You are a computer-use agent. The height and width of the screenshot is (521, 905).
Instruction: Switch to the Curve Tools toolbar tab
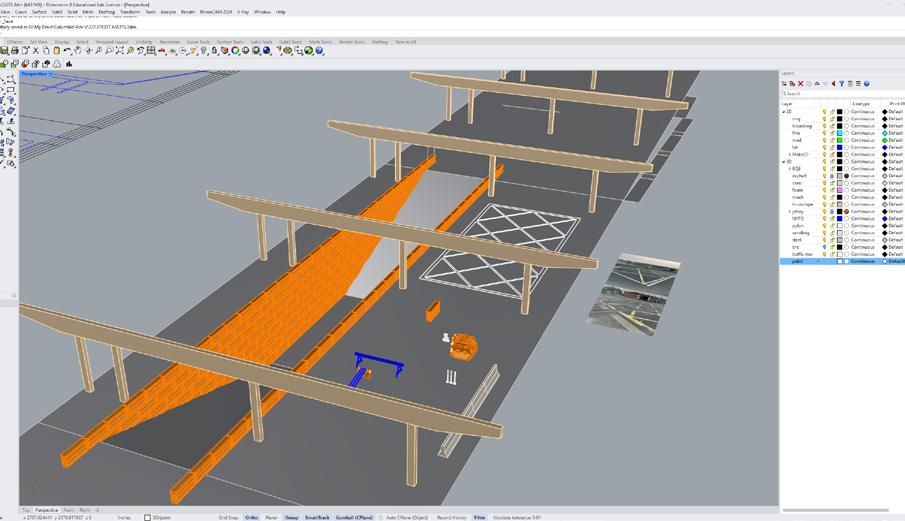198,42
